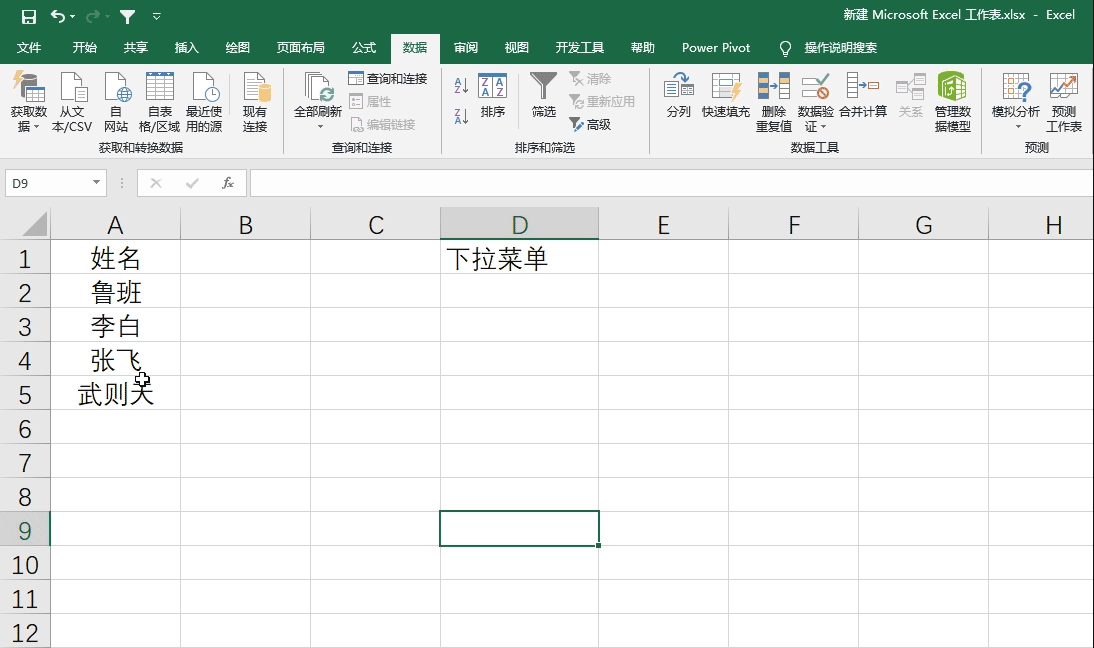Click the Get Data (获取数据) icon
1094x648 pixels.
tap(28, 88)
